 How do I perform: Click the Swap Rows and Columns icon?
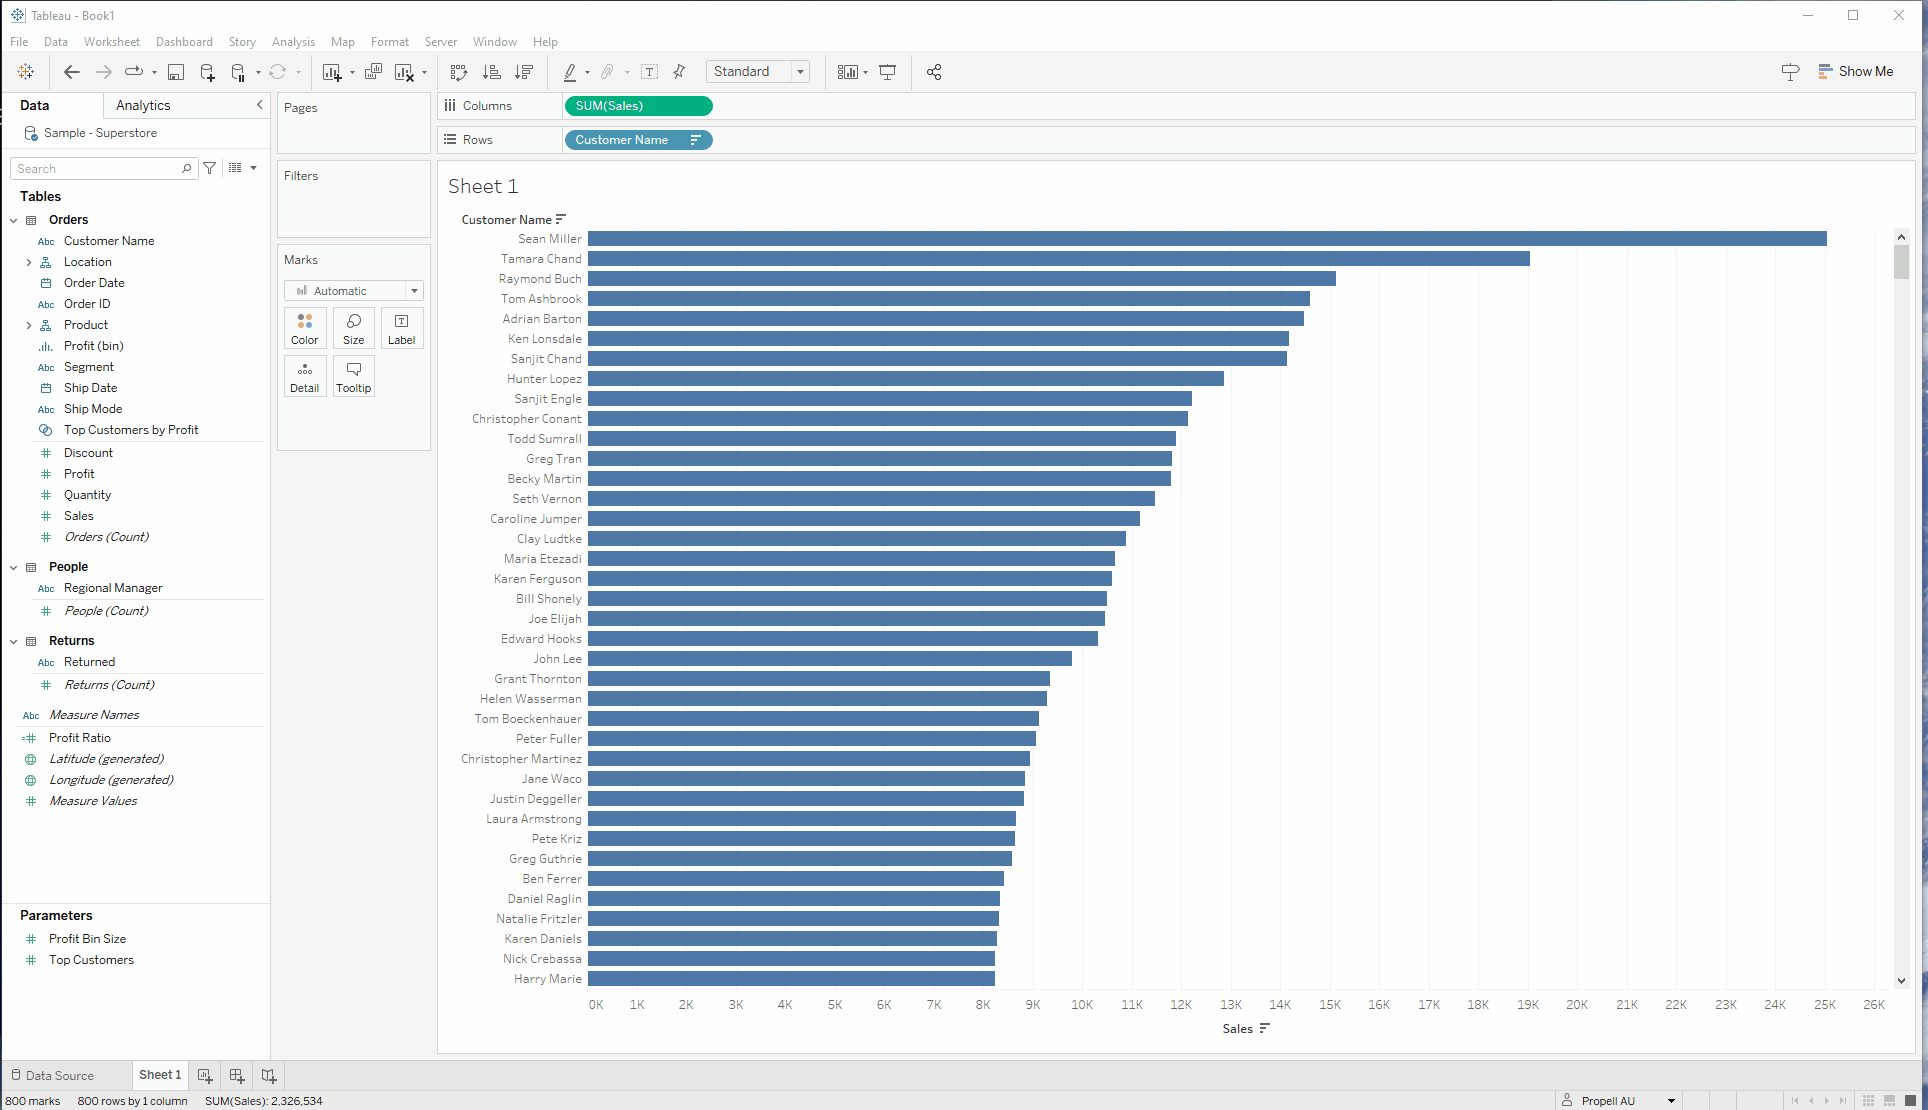[x=459, y=72]
